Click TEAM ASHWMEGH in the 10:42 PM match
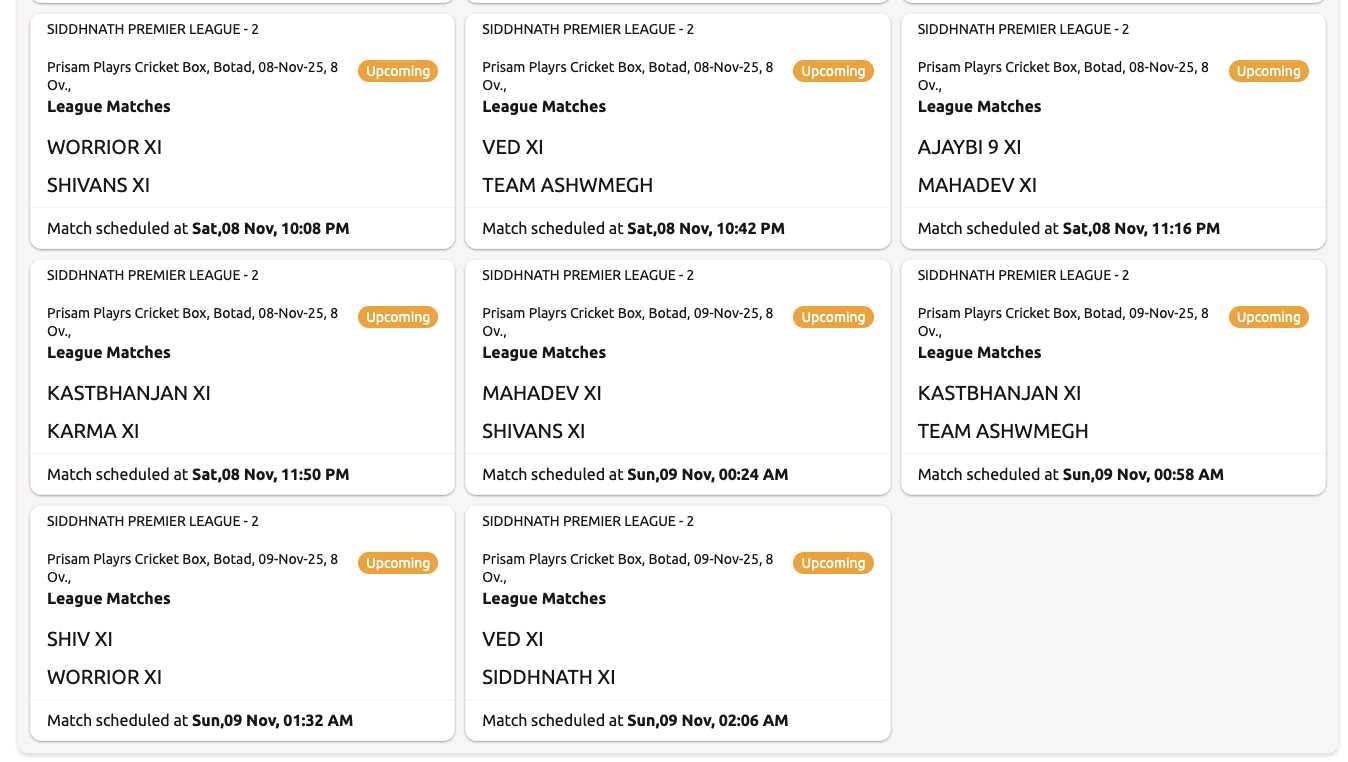1348x762 pixels. coord(567,185)
